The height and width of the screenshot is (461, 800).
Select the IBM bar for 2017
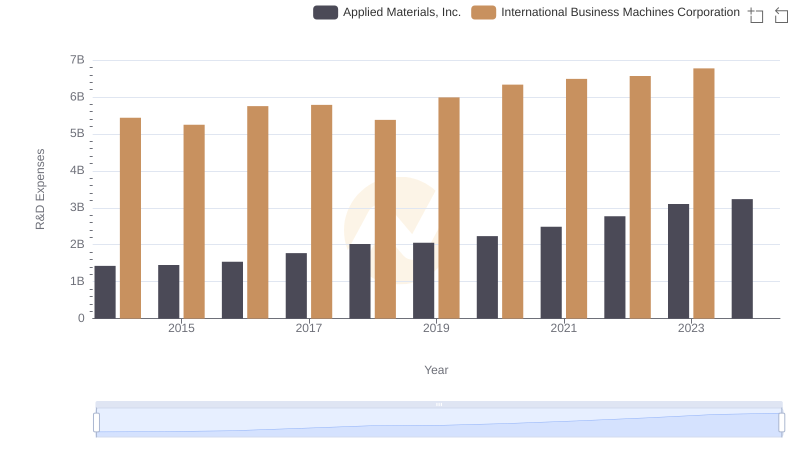[321, 212]
